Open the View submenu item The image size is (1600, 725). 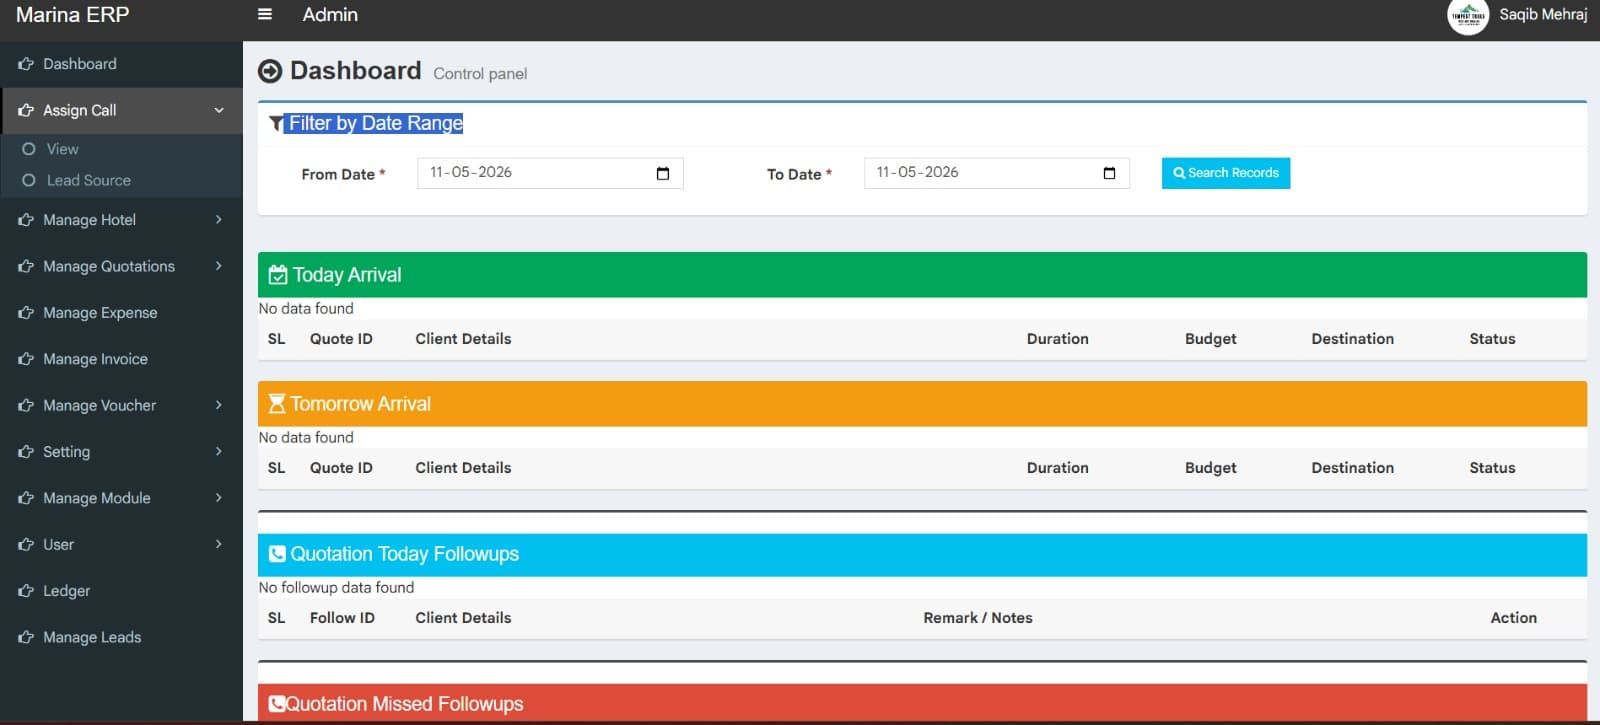[x=121, y=149]
